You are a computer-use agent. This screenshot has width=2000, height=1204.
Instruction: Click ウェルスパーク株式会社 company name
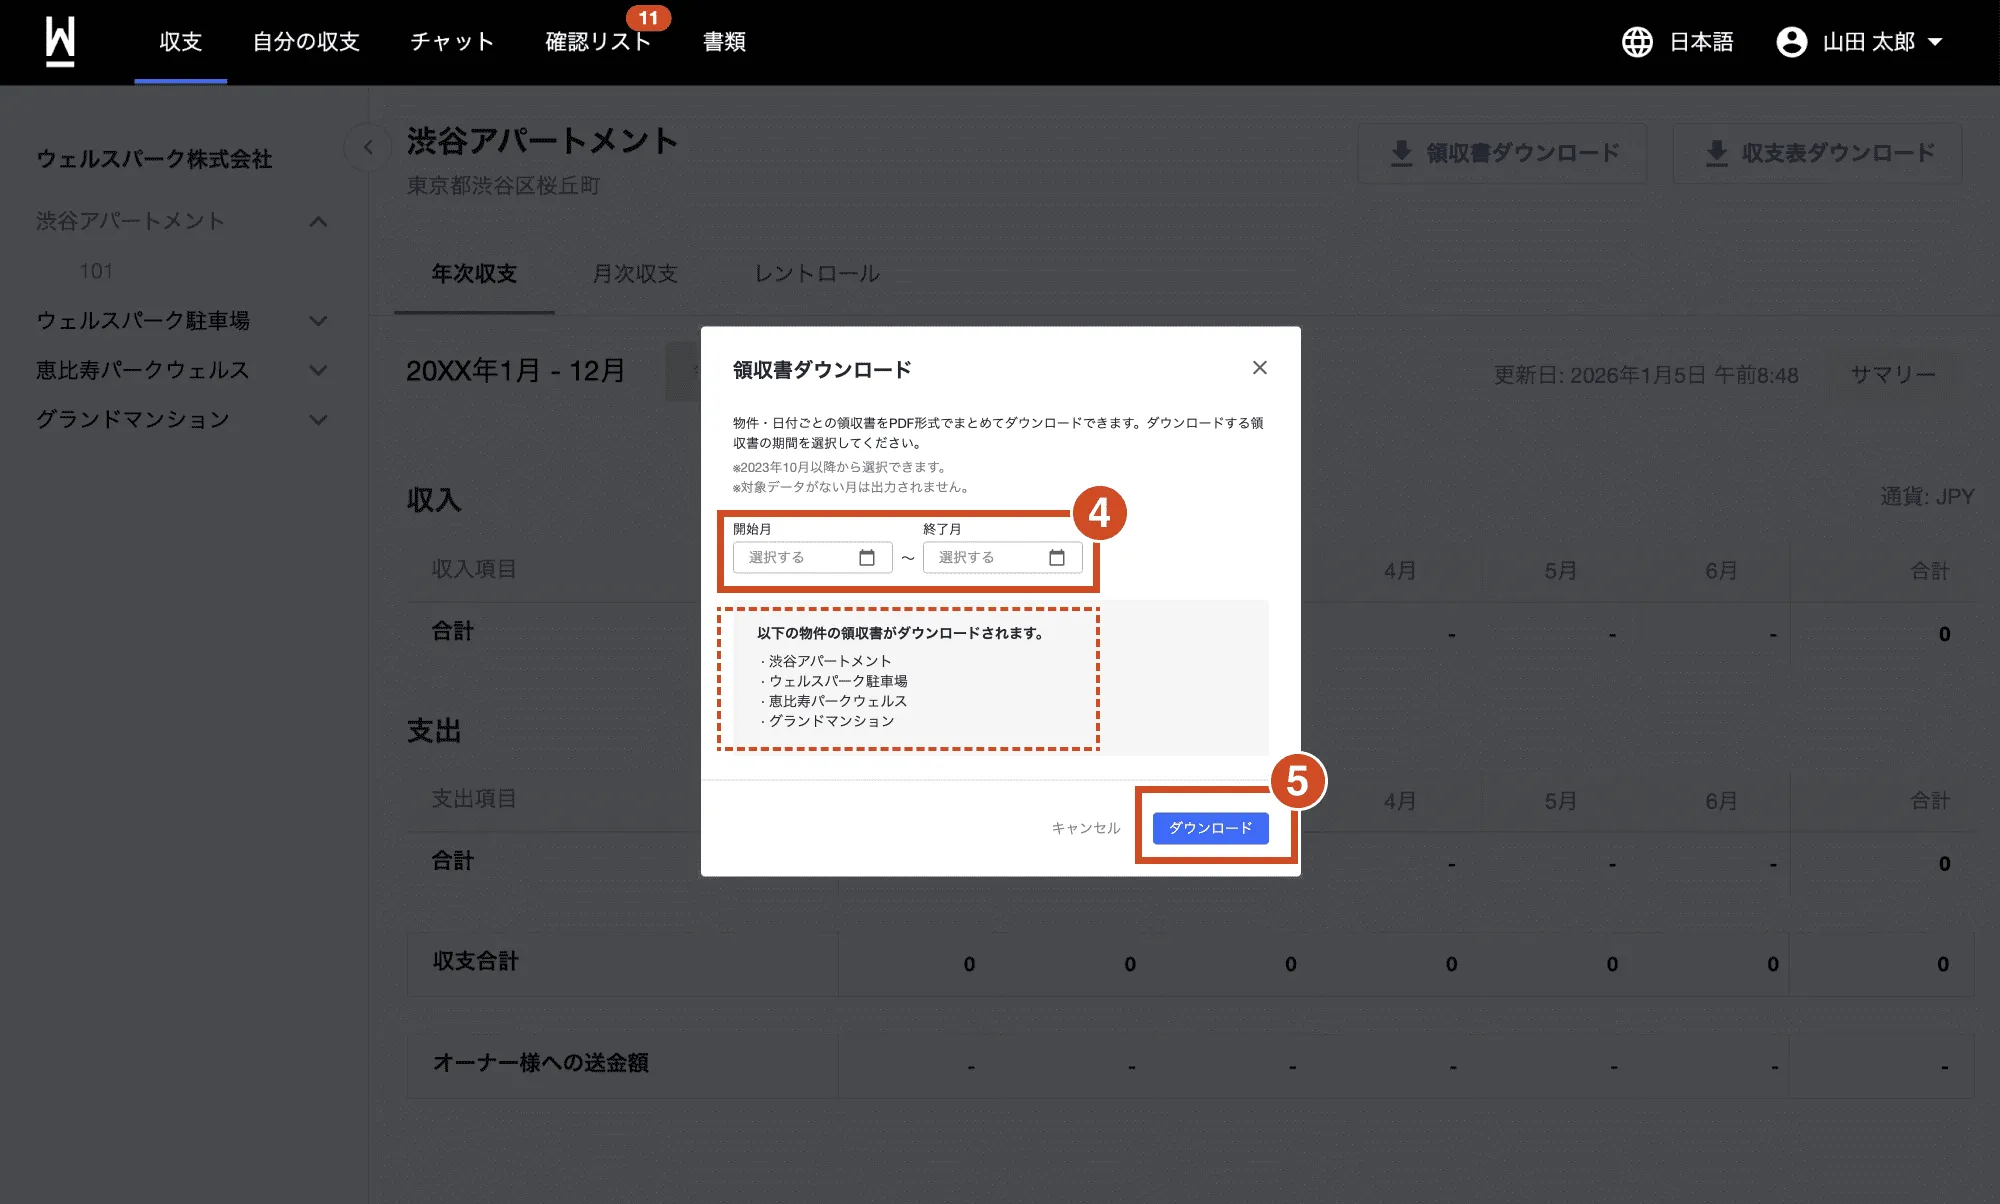(154, 159)
